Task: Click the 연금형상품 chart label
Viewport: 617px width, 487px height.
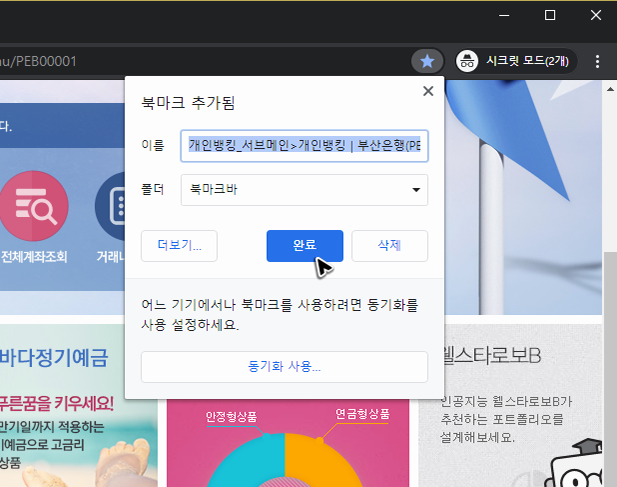Action: (x=362, y=414)
